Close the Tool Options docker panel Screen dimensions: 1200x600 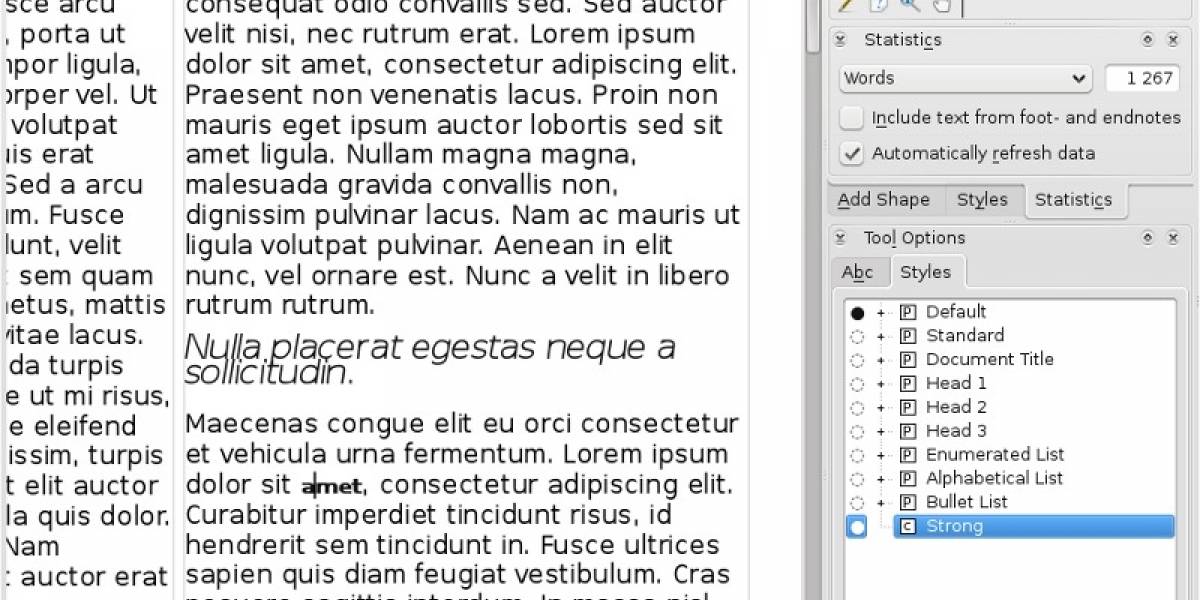[x=1172, y=238]
